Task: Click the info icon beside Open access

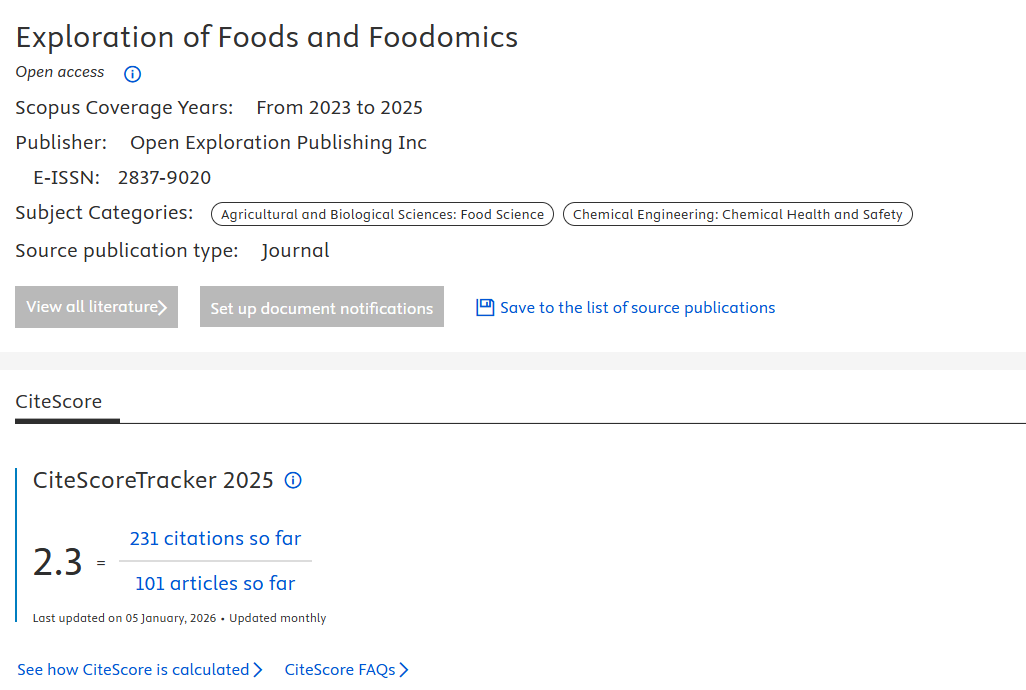Action: [x=132, y=74]
